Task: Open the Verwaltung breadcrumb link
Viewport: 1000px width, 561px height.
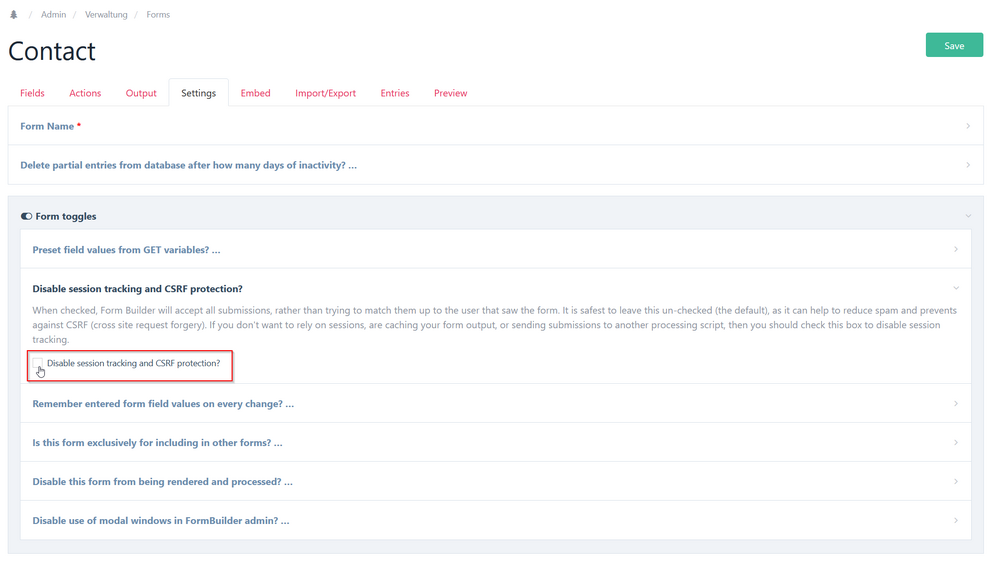Action: 106,15
